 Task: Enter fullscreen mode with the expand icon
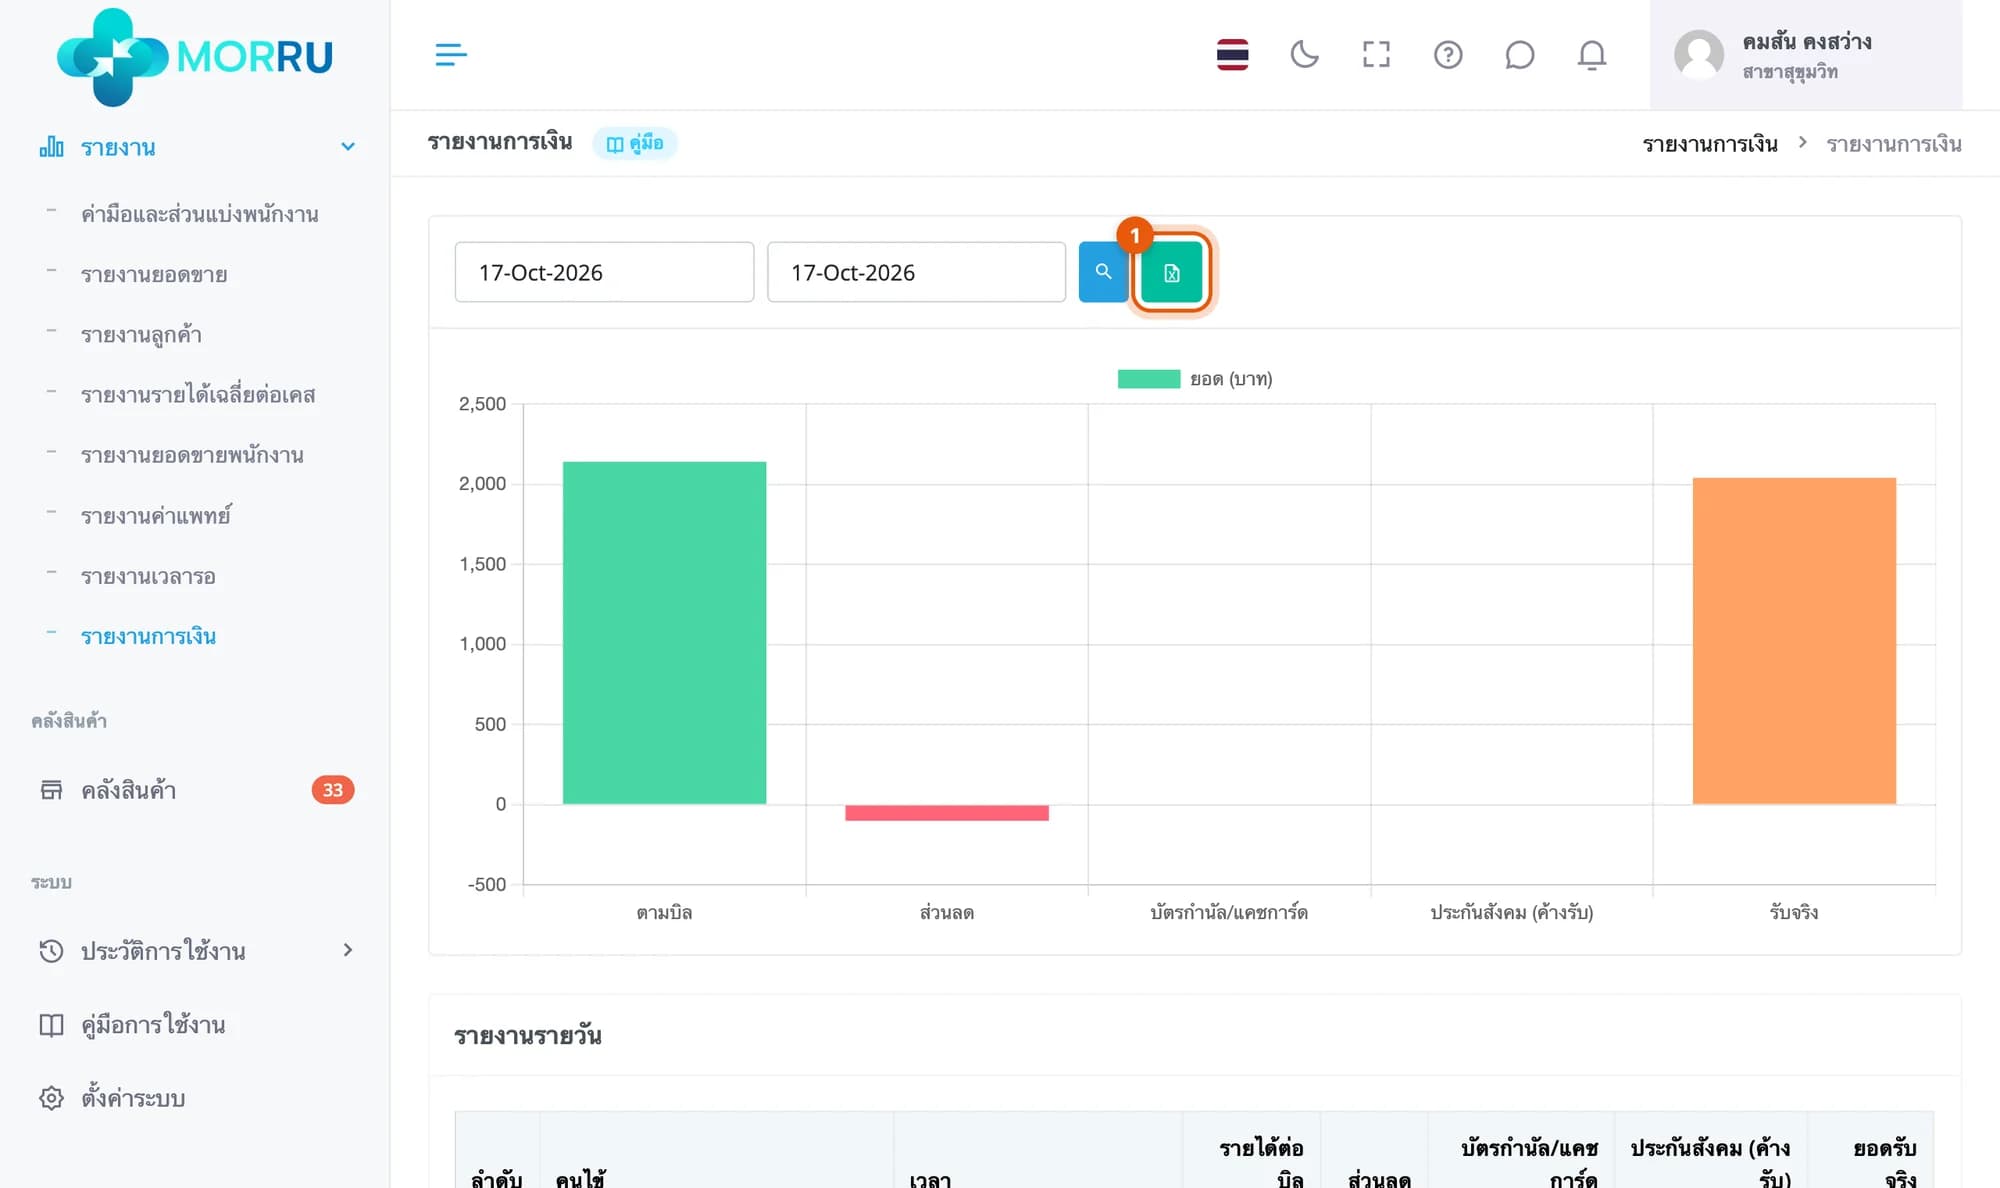1376,55
